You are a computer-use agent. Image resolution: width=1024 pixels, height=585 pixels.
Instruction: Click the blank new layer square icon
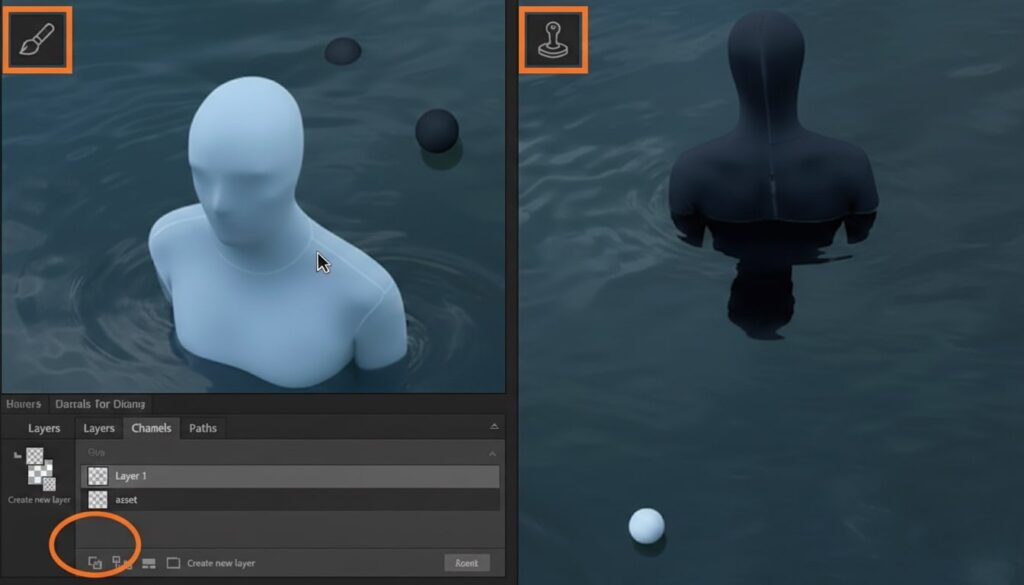click(174, 562)
